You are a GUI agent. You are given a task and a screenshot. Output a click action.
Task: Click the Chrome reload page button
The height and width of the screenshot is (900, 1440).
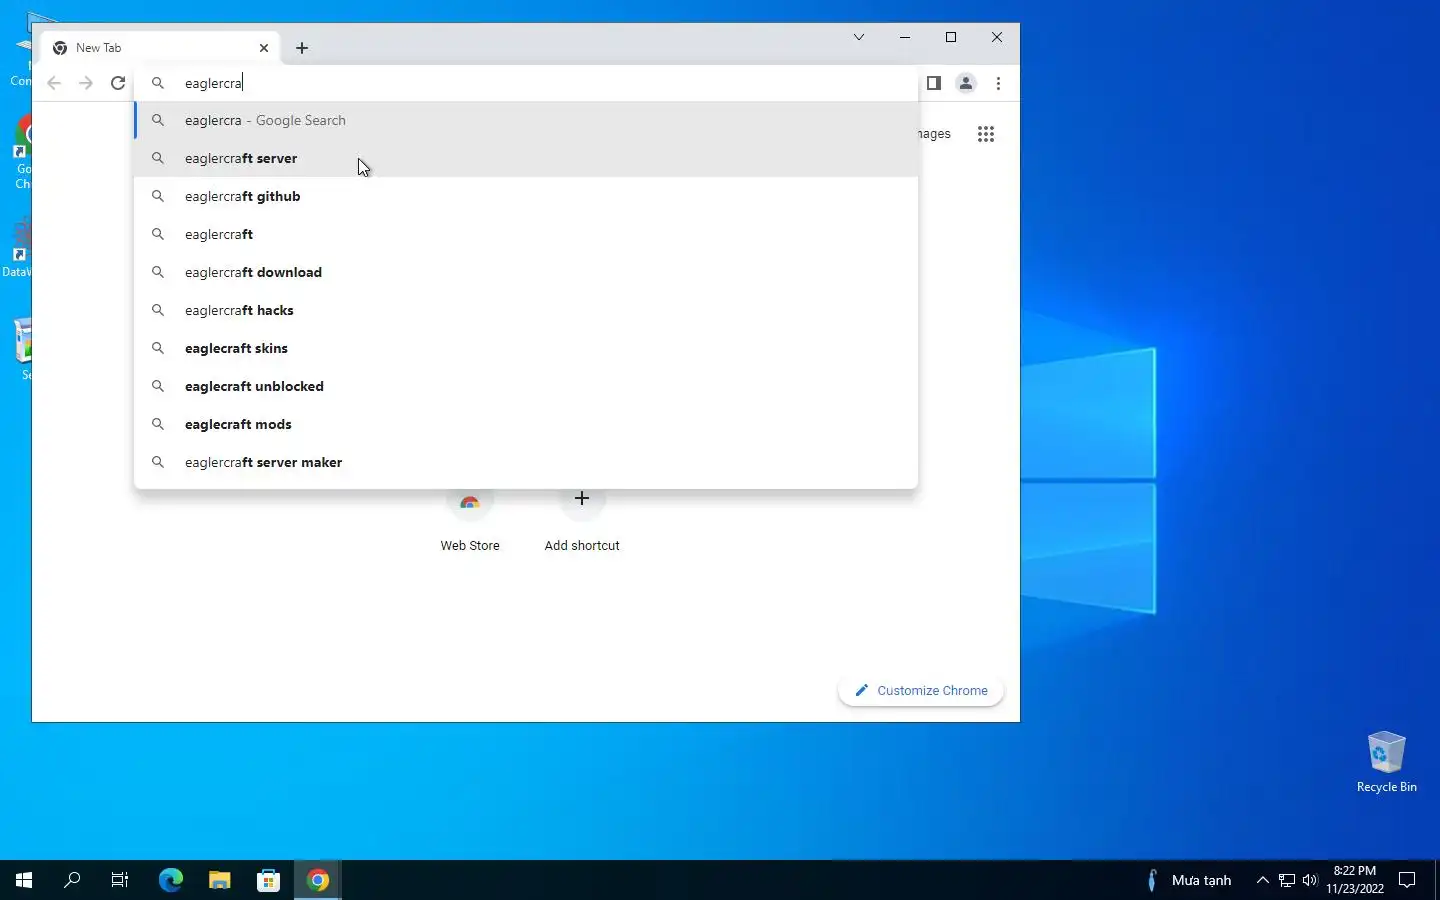(x=118, y=83)
